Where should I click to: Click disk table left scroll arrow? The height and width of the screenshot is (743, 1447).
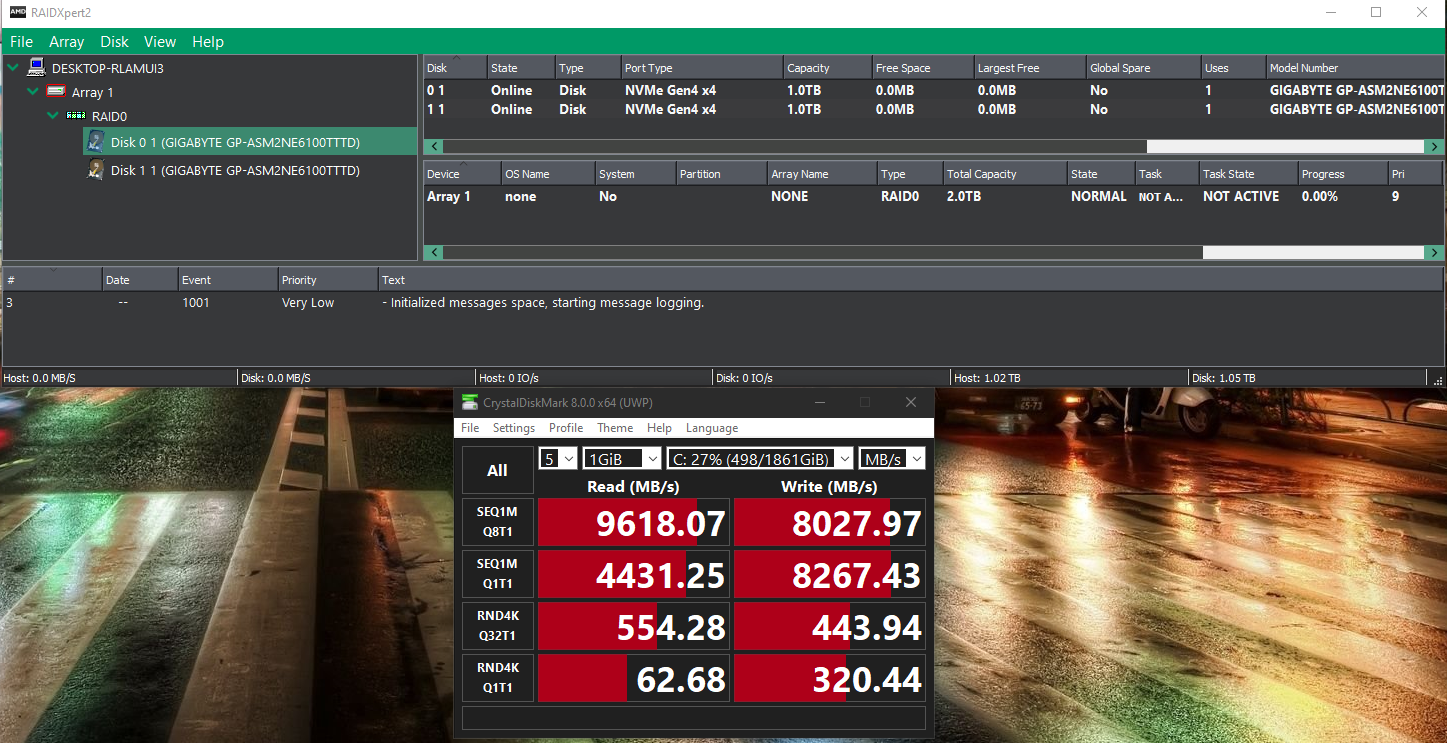(x=433, y=146)
